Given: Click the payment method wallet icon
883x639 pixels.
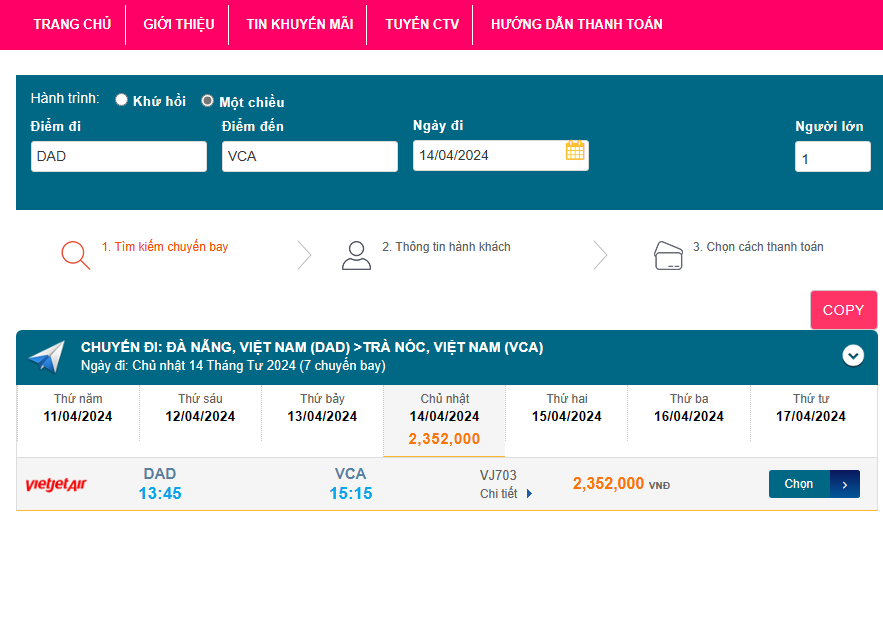Looking at the screenshot, I should pyautogui.click(x=668, y=255).
